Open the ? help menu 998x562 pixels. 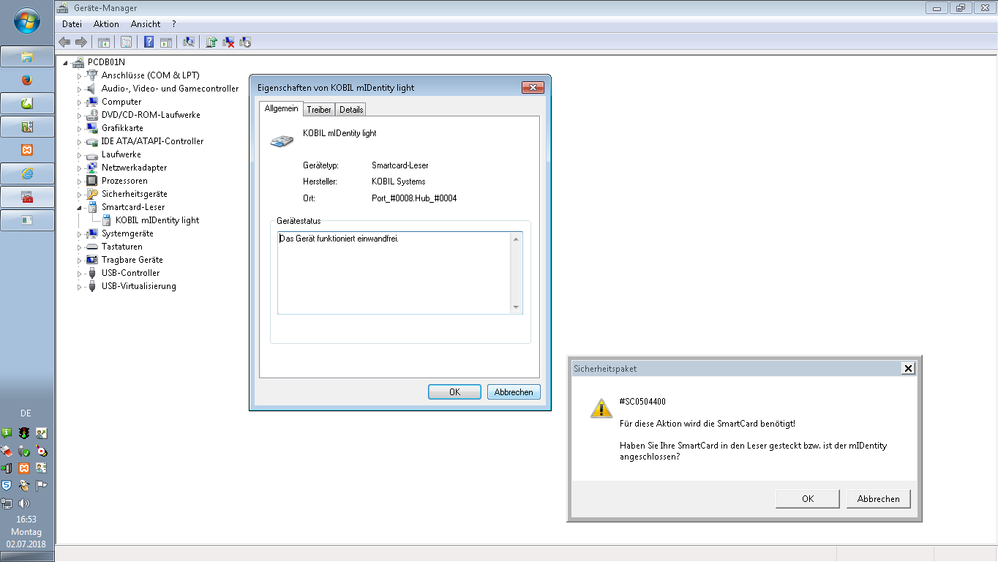(x=174, y=24)
